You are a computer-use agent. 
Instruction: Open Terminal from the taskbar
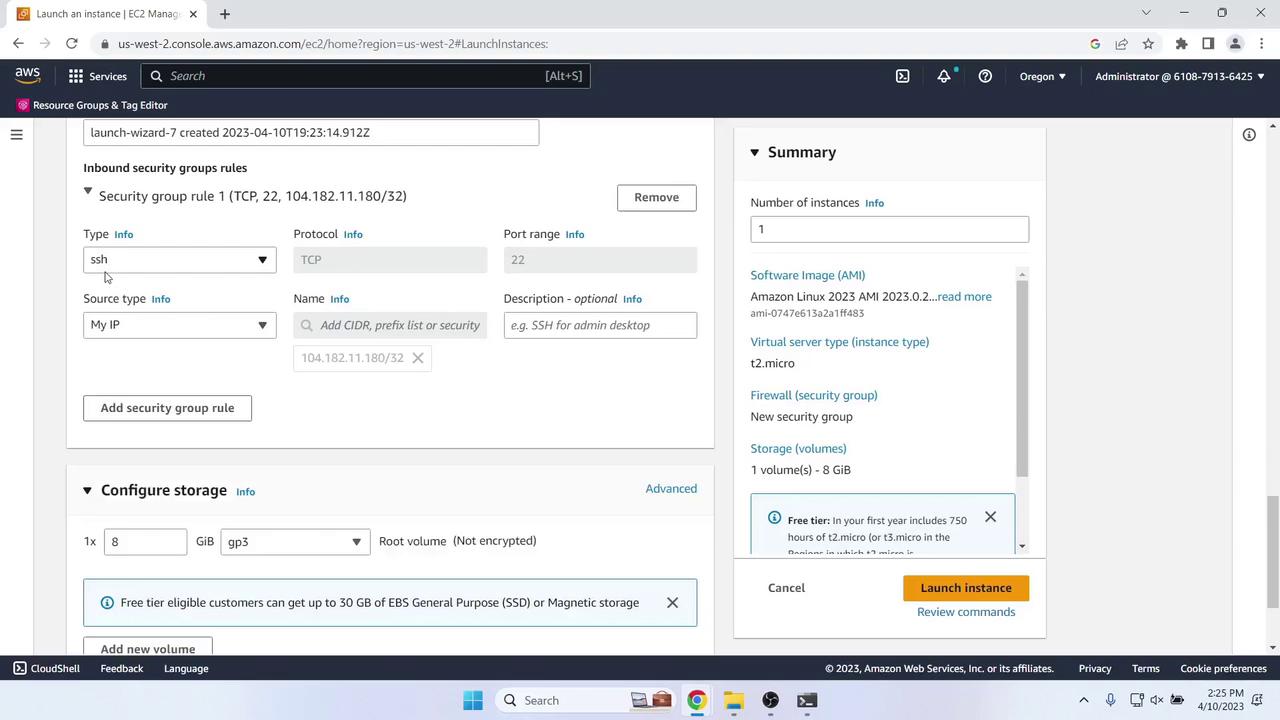[807, 700]
